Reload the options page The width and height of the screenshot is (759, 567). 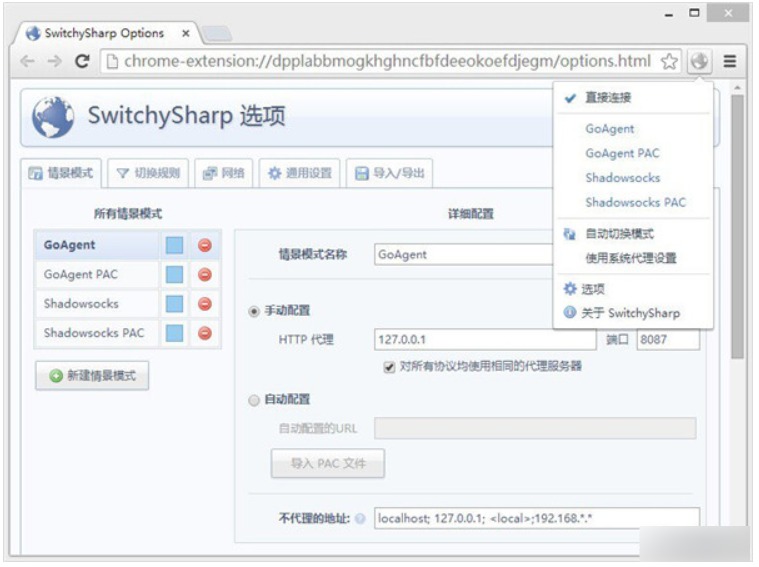(x=82, y=61)
